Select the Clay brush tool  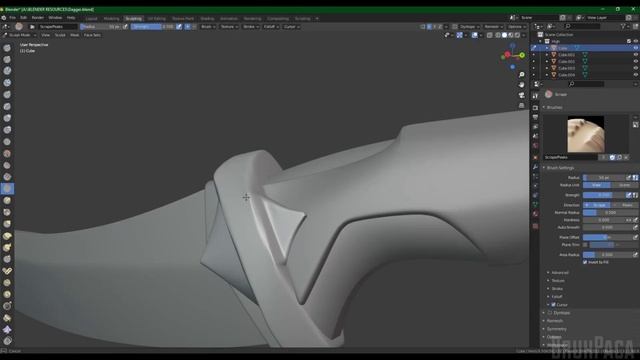tap(7, 71)
